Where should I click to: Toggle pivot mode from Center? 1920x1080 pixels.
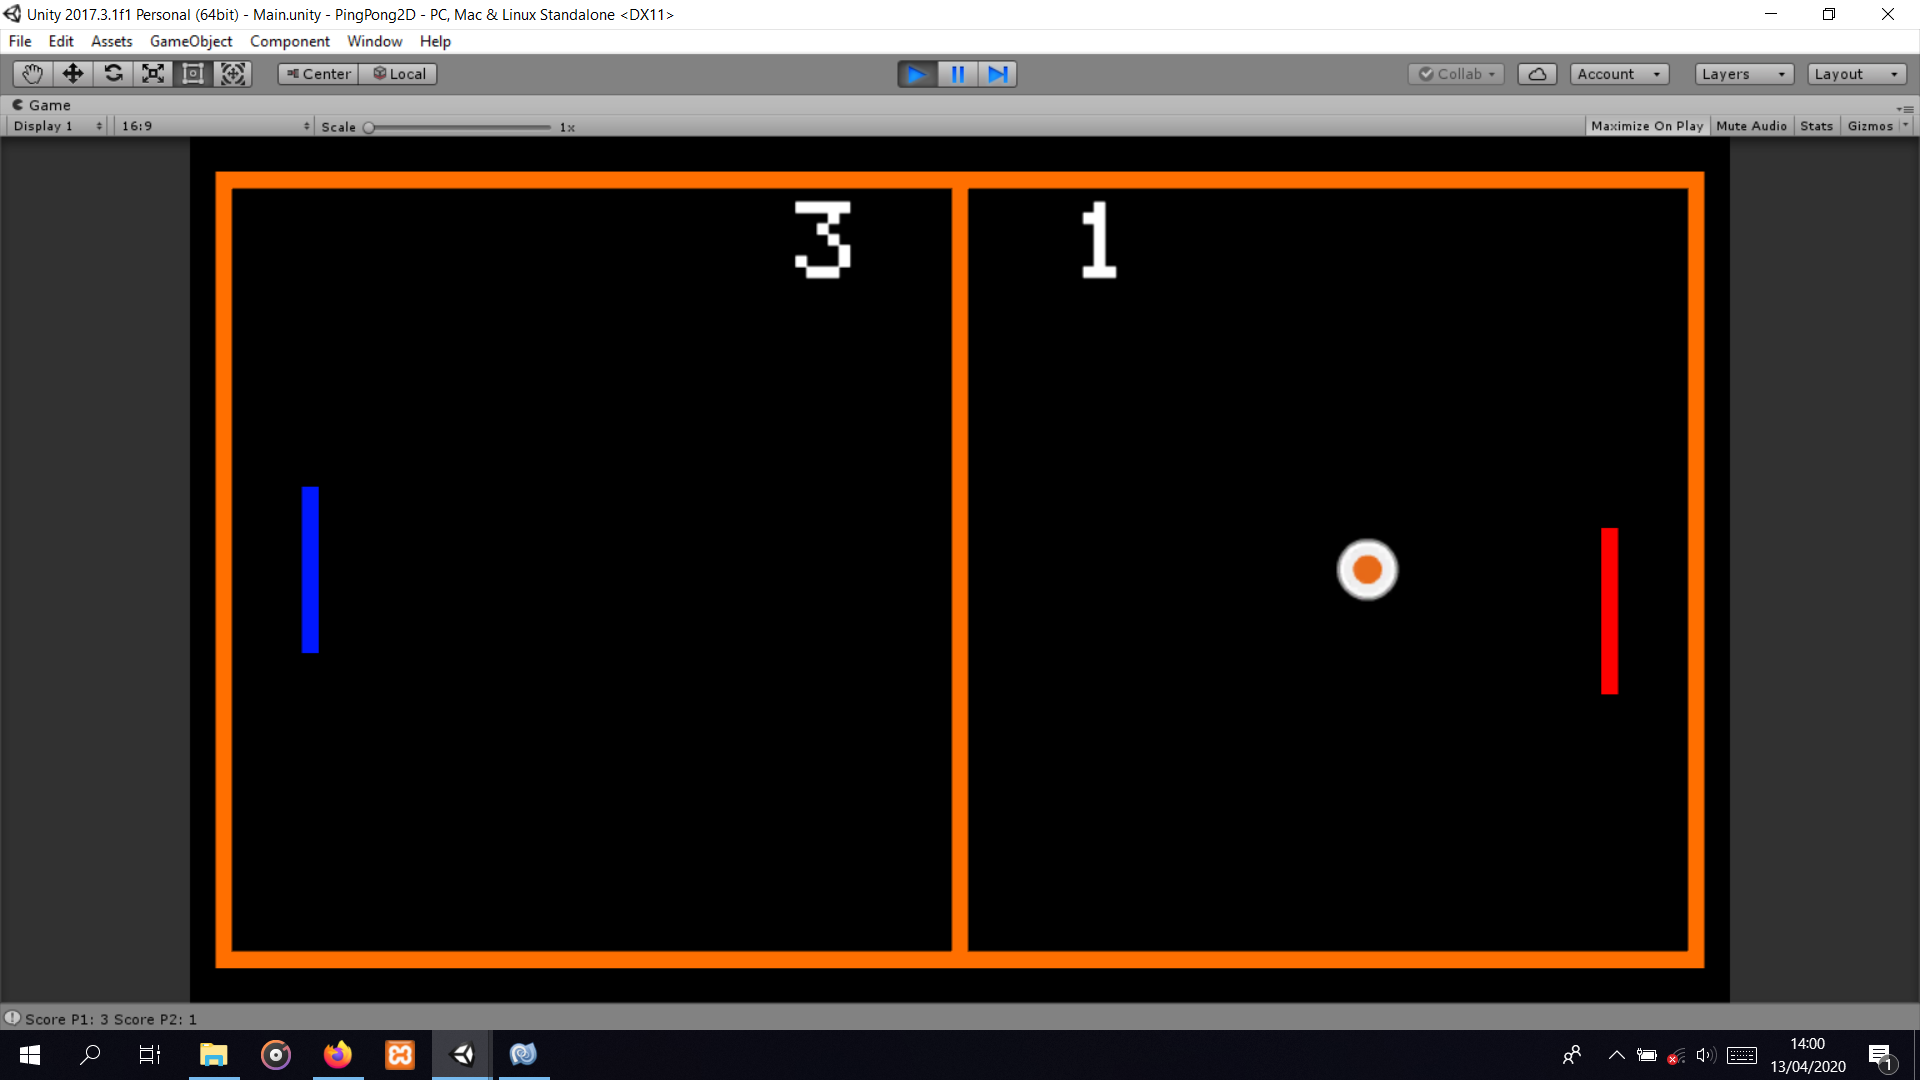pyautogui.click(x=317, y=73)
